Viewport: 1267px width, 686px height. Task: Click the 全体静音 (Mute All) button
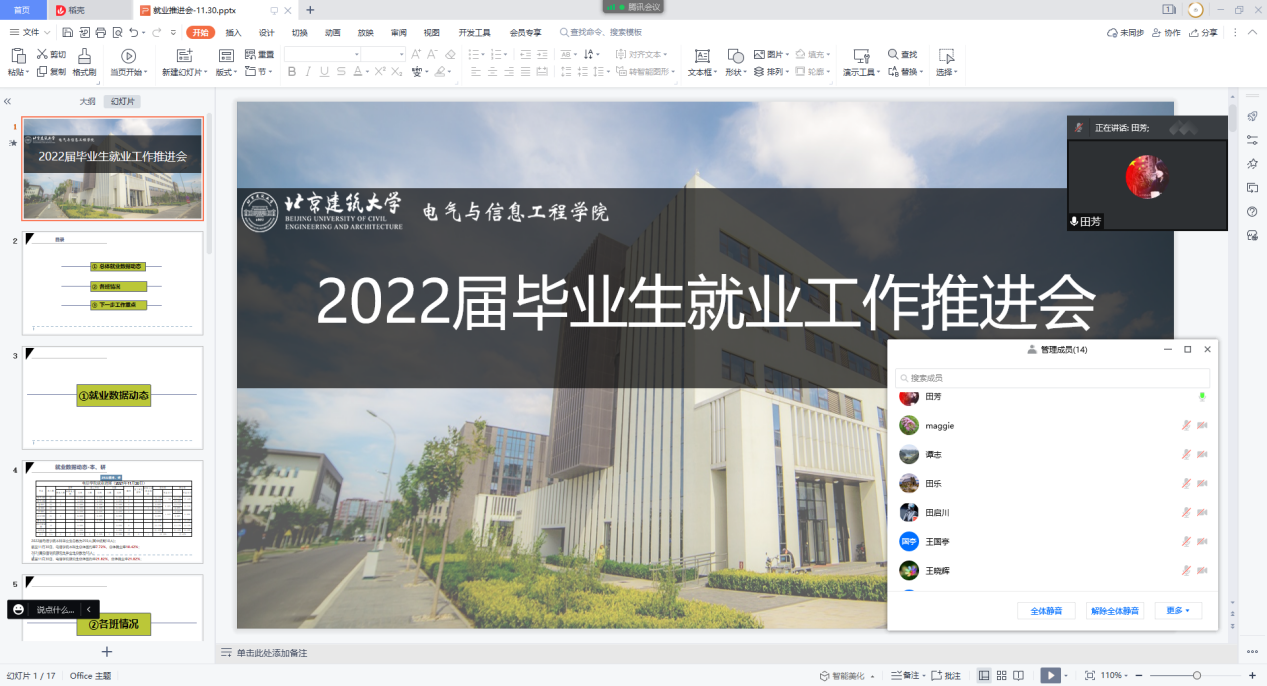(1046, 611)
